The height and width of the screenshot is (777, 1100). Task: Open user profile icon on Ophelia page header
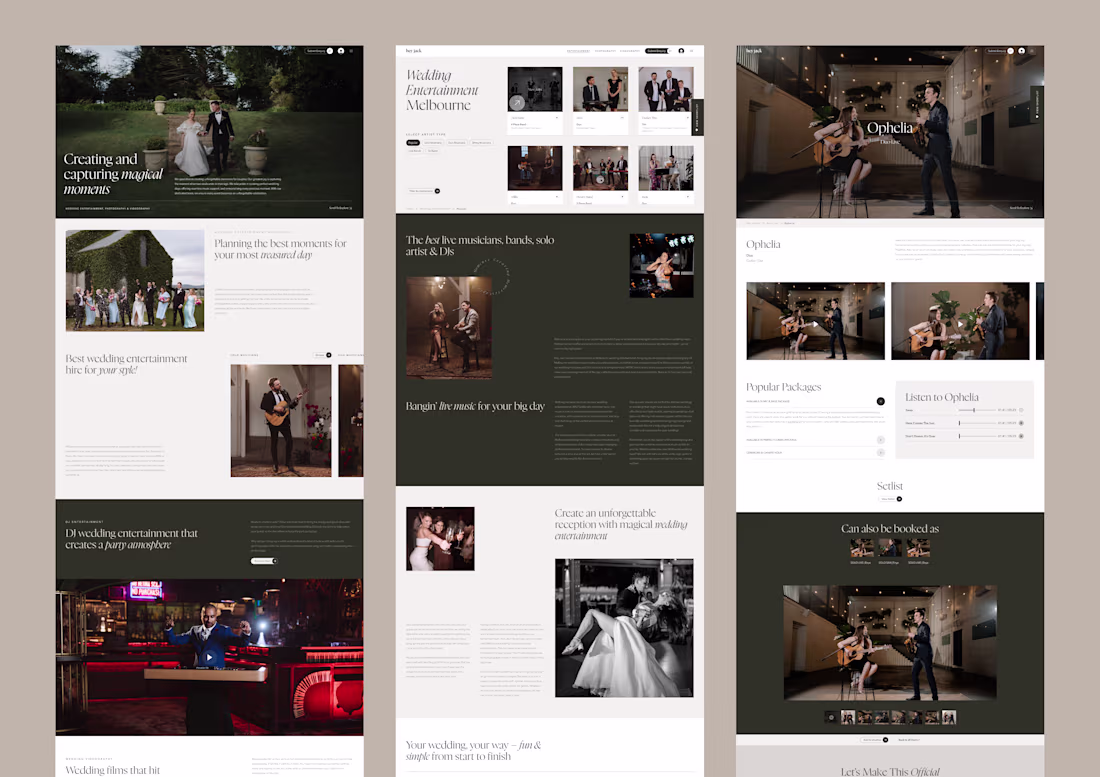pos(1021,50)
